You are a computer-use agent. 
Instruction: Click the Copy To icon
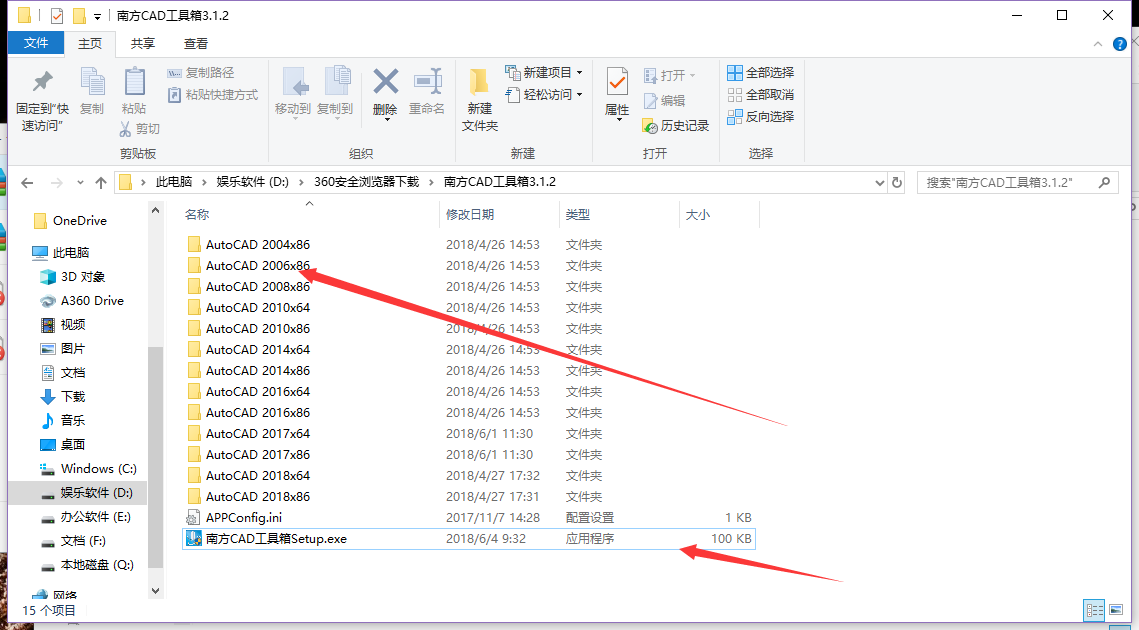[336, 81]
